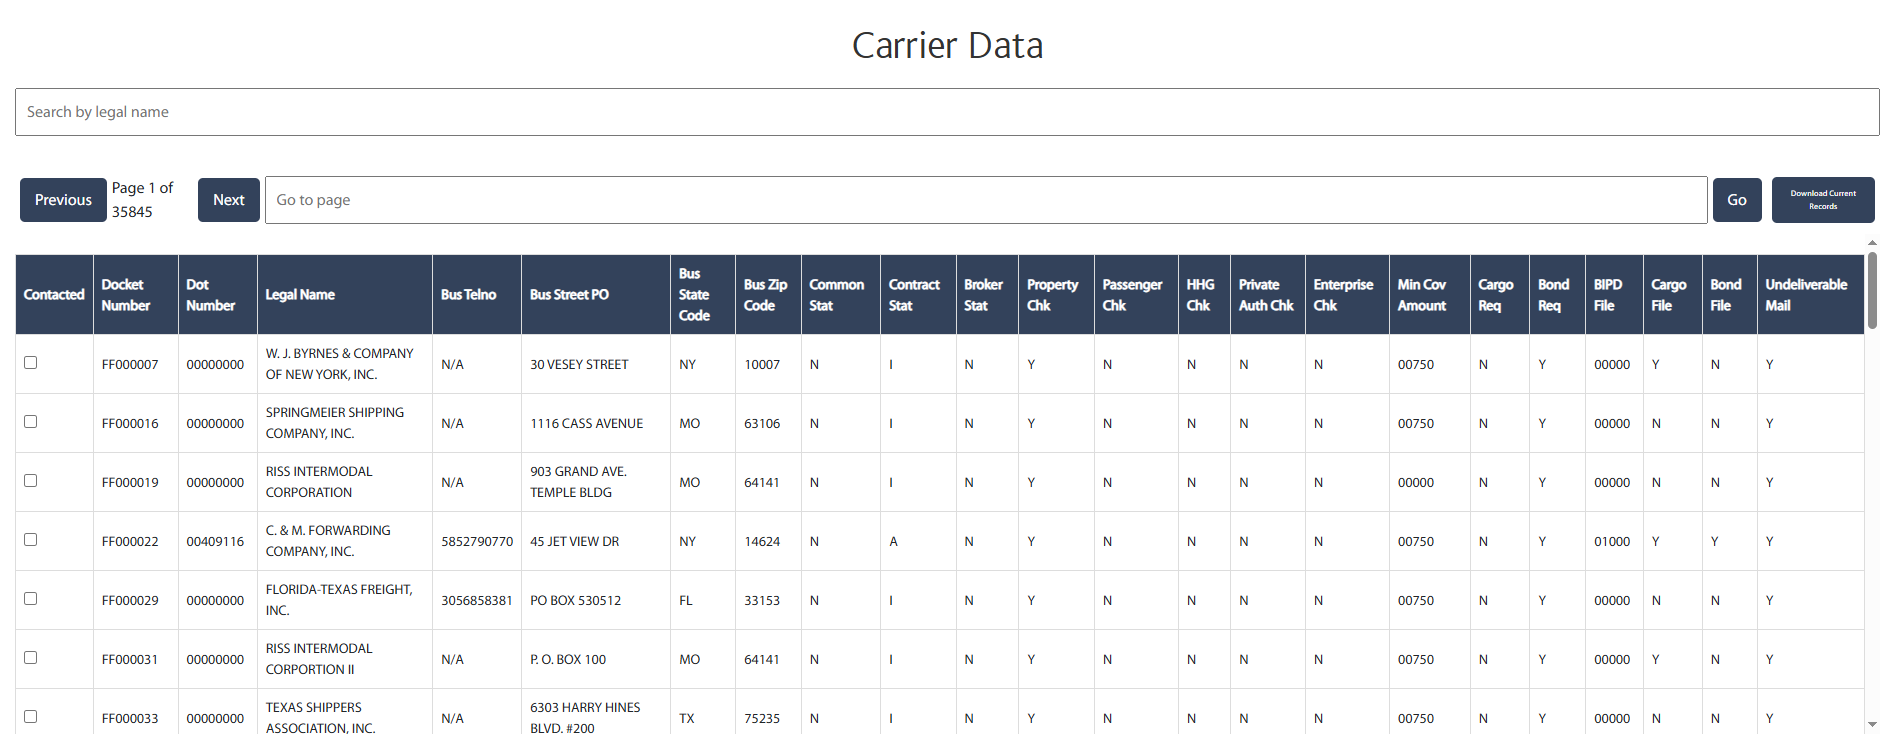Download Current Records

pyautogui.click(x=1822, y=200)
